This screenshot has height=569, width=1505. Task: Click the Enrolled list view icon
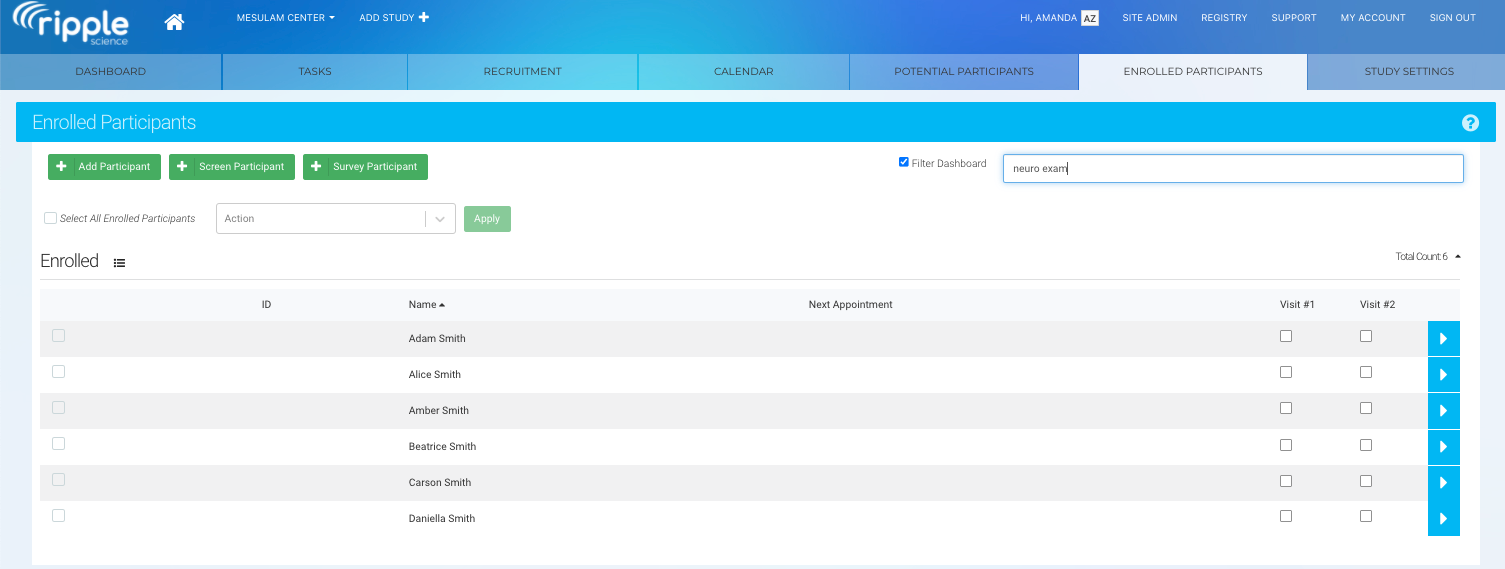click(120, 263)
